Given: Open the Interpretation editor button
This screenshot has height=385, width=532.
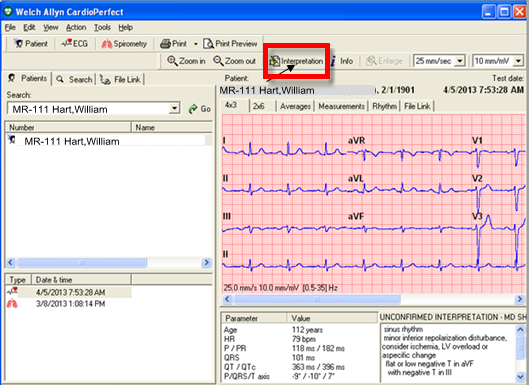Looking at the screenshot, I should (x=296, y=61).
